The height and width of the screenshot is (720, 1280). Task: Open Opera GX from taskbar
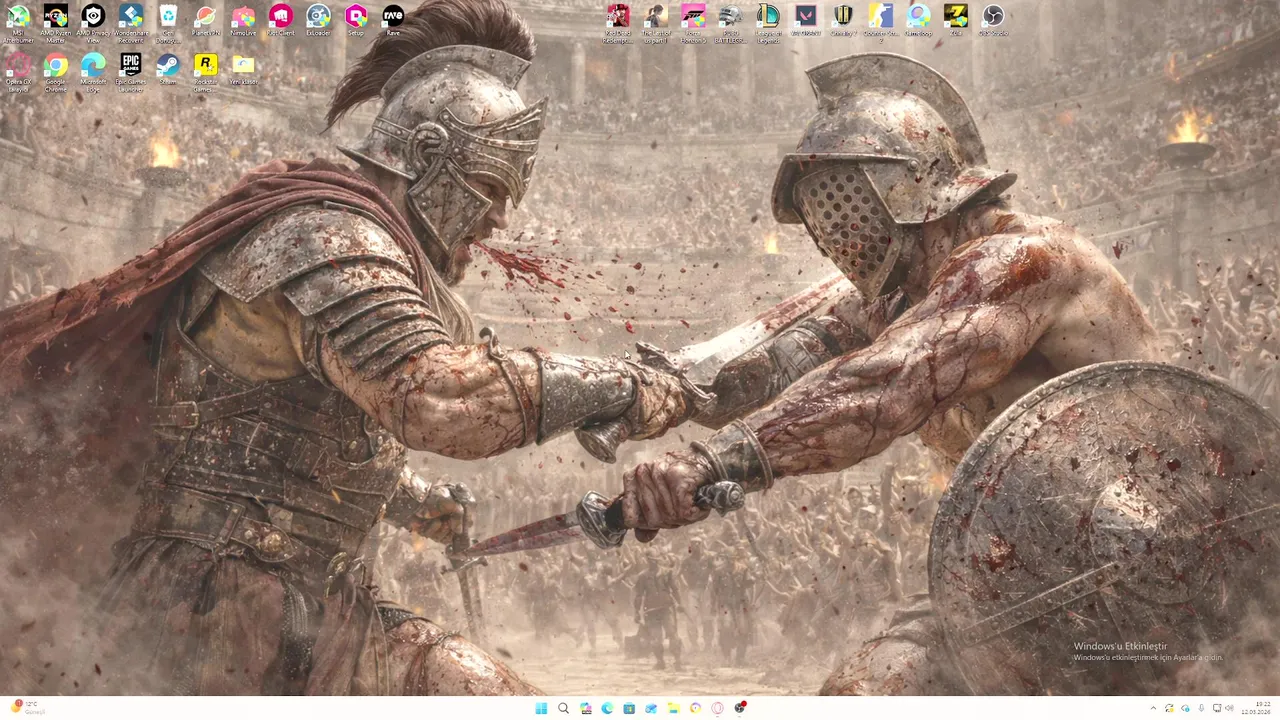tap(717, 708)
